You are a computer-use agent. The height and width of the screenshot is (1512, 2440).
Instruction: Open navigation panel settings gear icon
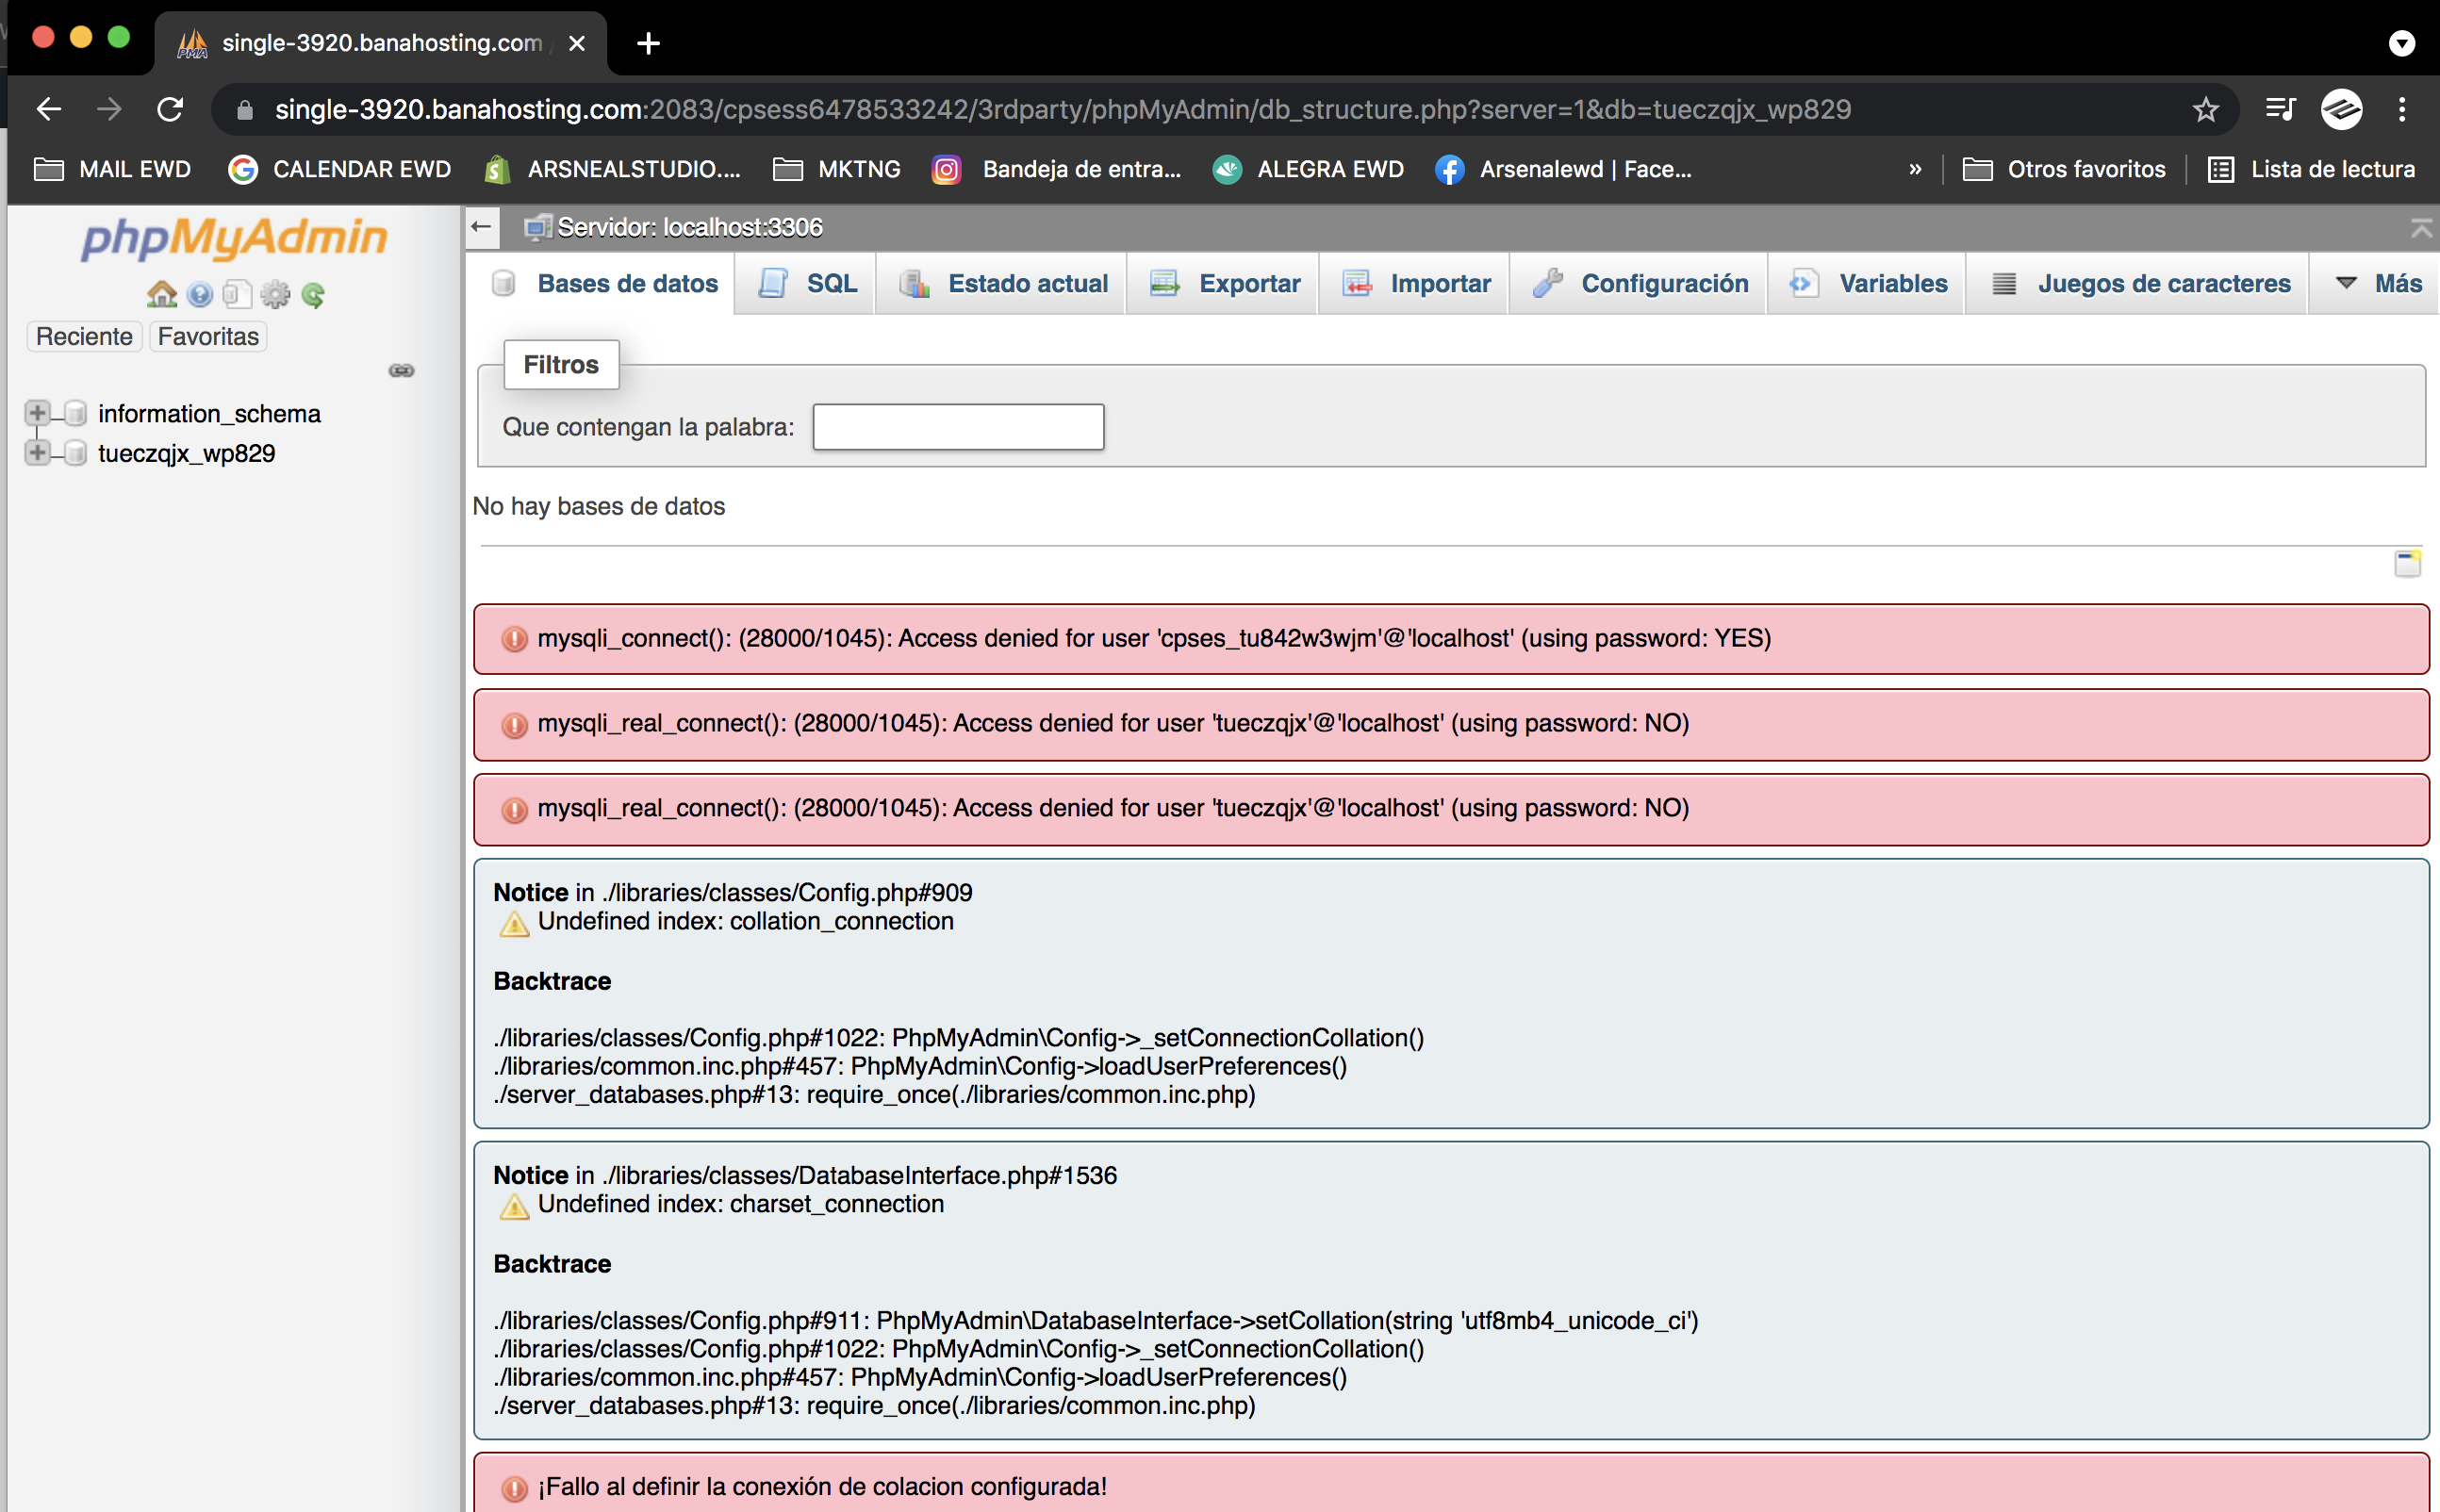point(275,294)
